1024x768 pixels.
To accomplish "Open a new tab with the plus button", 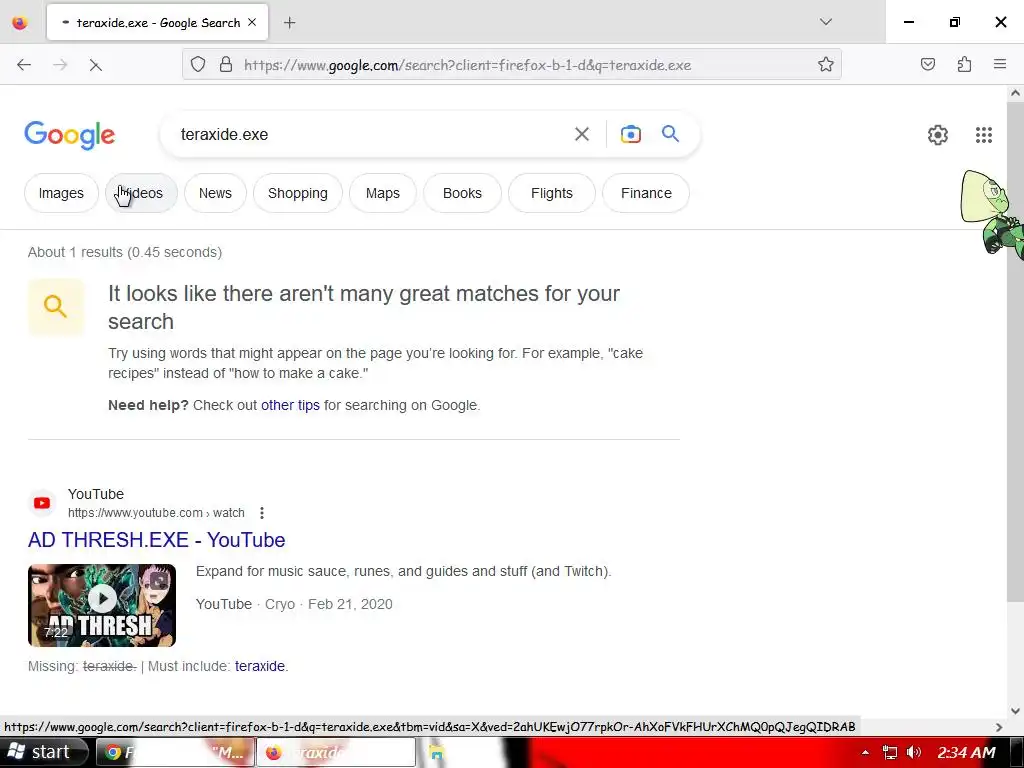I will [289, 23].
